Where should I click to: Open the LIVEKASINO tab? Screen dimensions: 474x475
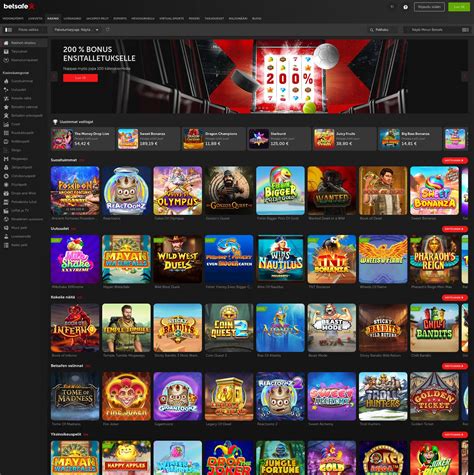point(72,19)
